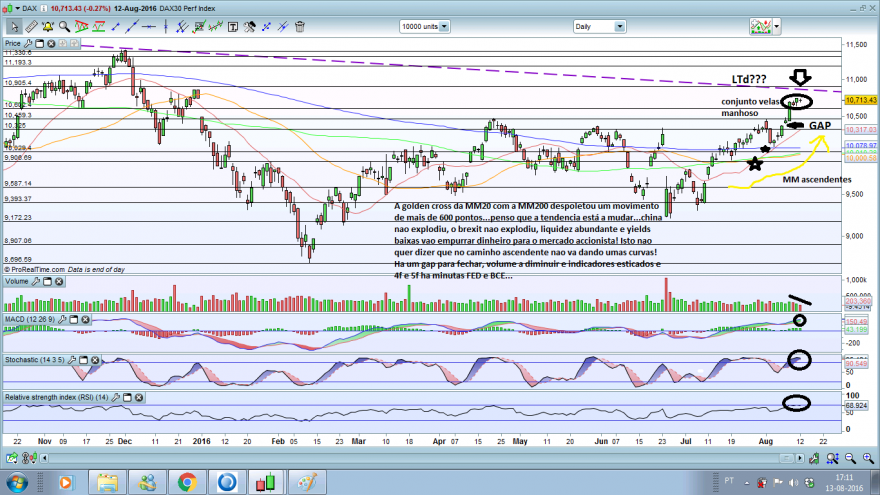Screen dimensions: 880x495
Task: Close the RSI indicator panel
Action: [139, 397]
